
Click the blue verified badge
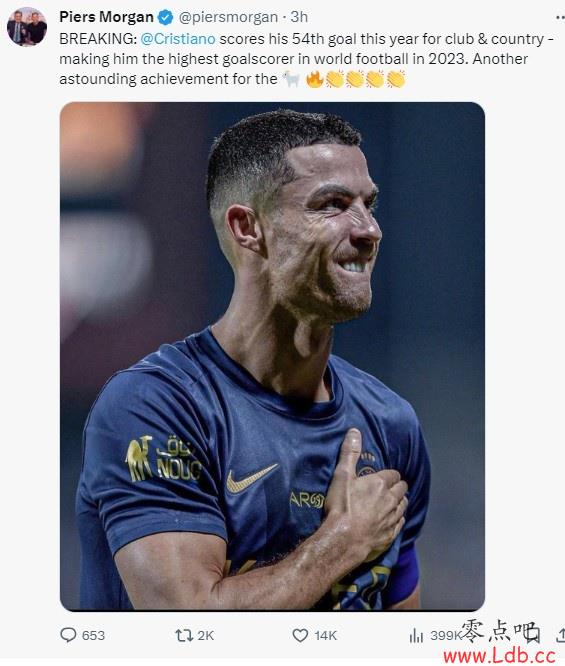click(166, 17)
